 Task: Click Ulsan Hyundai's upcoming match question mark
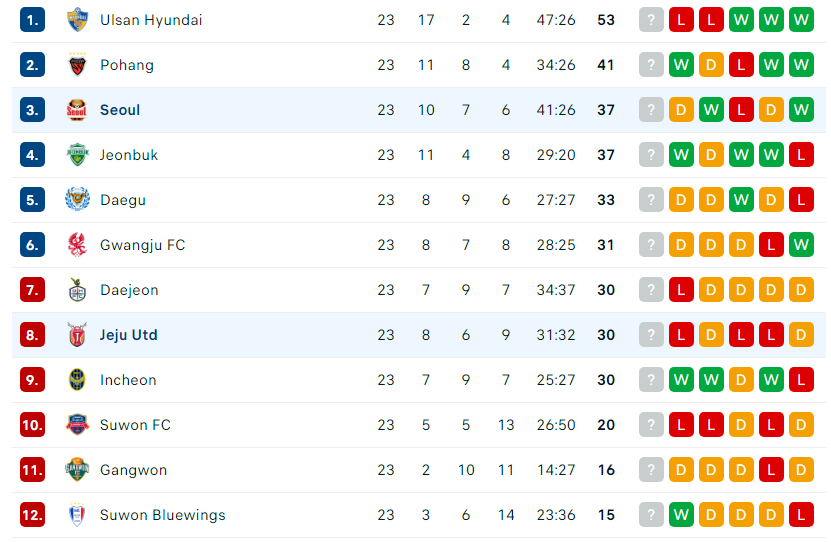coord(651,20)
